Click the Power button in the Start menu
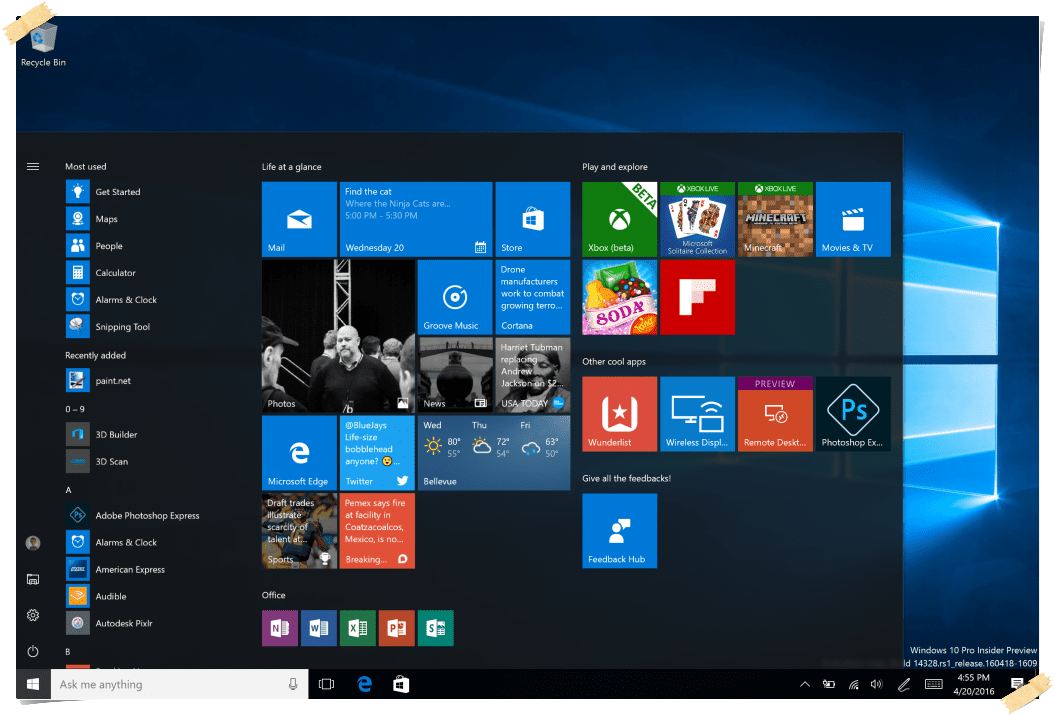Image resolution: width=1055 pixels, height=715 pixels. 33,651
